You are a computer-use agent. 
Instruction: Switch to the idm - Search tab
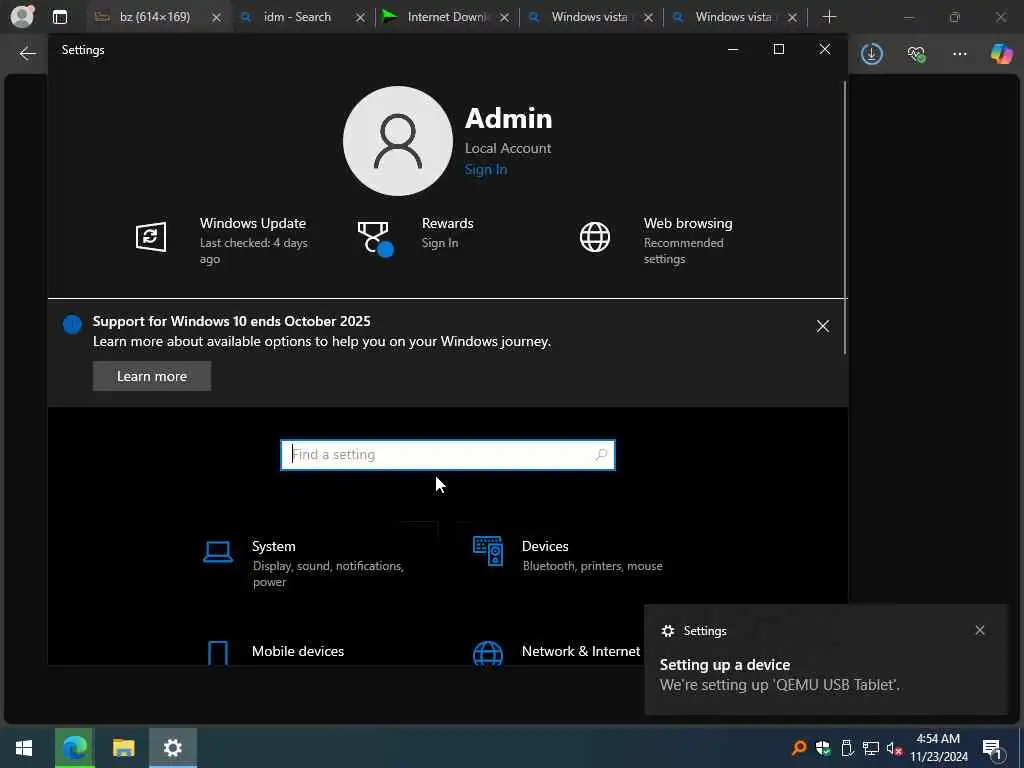point(297,17)
